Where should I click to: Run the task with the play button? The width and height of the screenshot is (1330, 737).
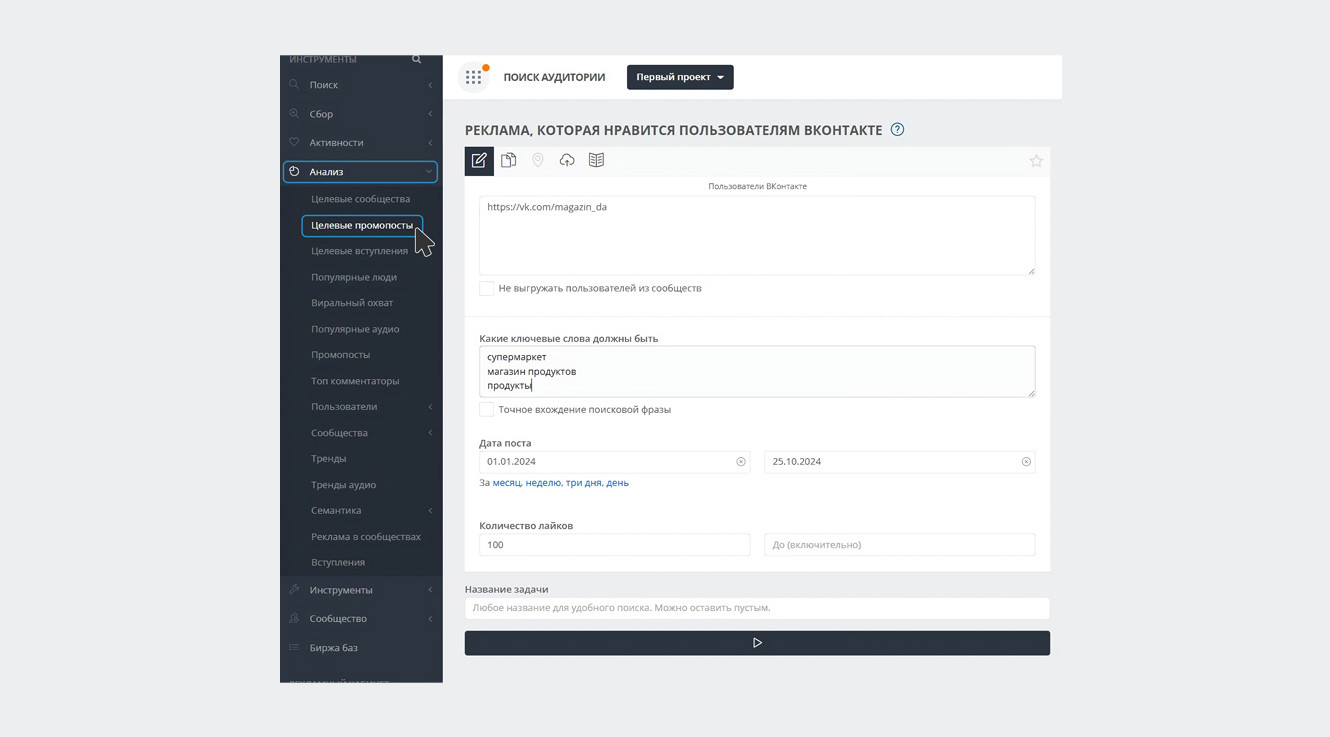tap(757, 643)
